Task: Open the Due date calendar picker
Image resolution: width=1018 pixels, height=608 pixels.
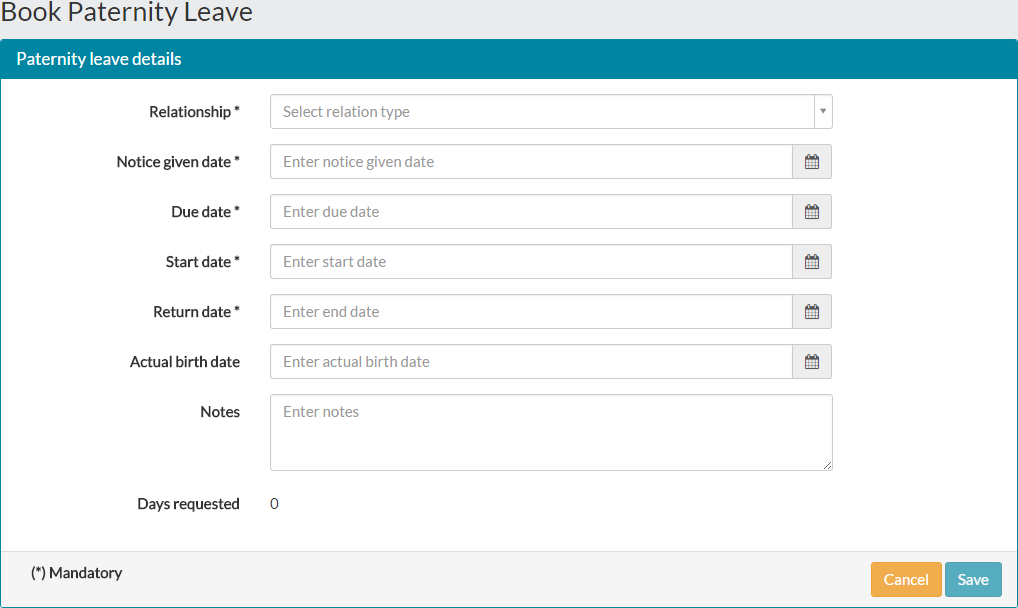Action: tap(812, 212)
